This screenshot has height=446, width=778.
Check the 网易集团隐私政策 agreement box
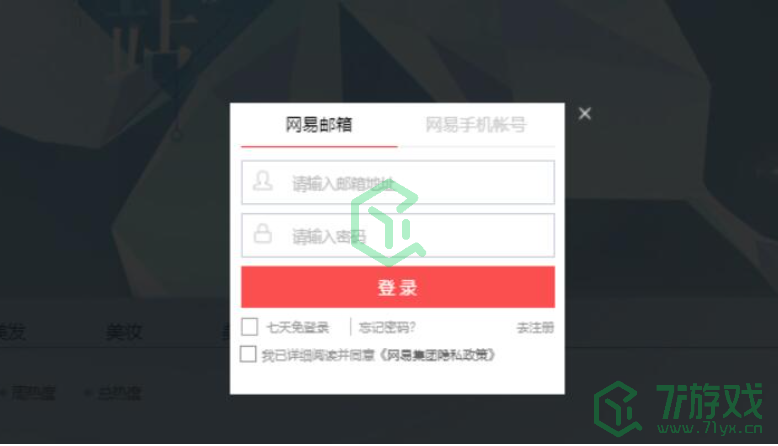248,354
